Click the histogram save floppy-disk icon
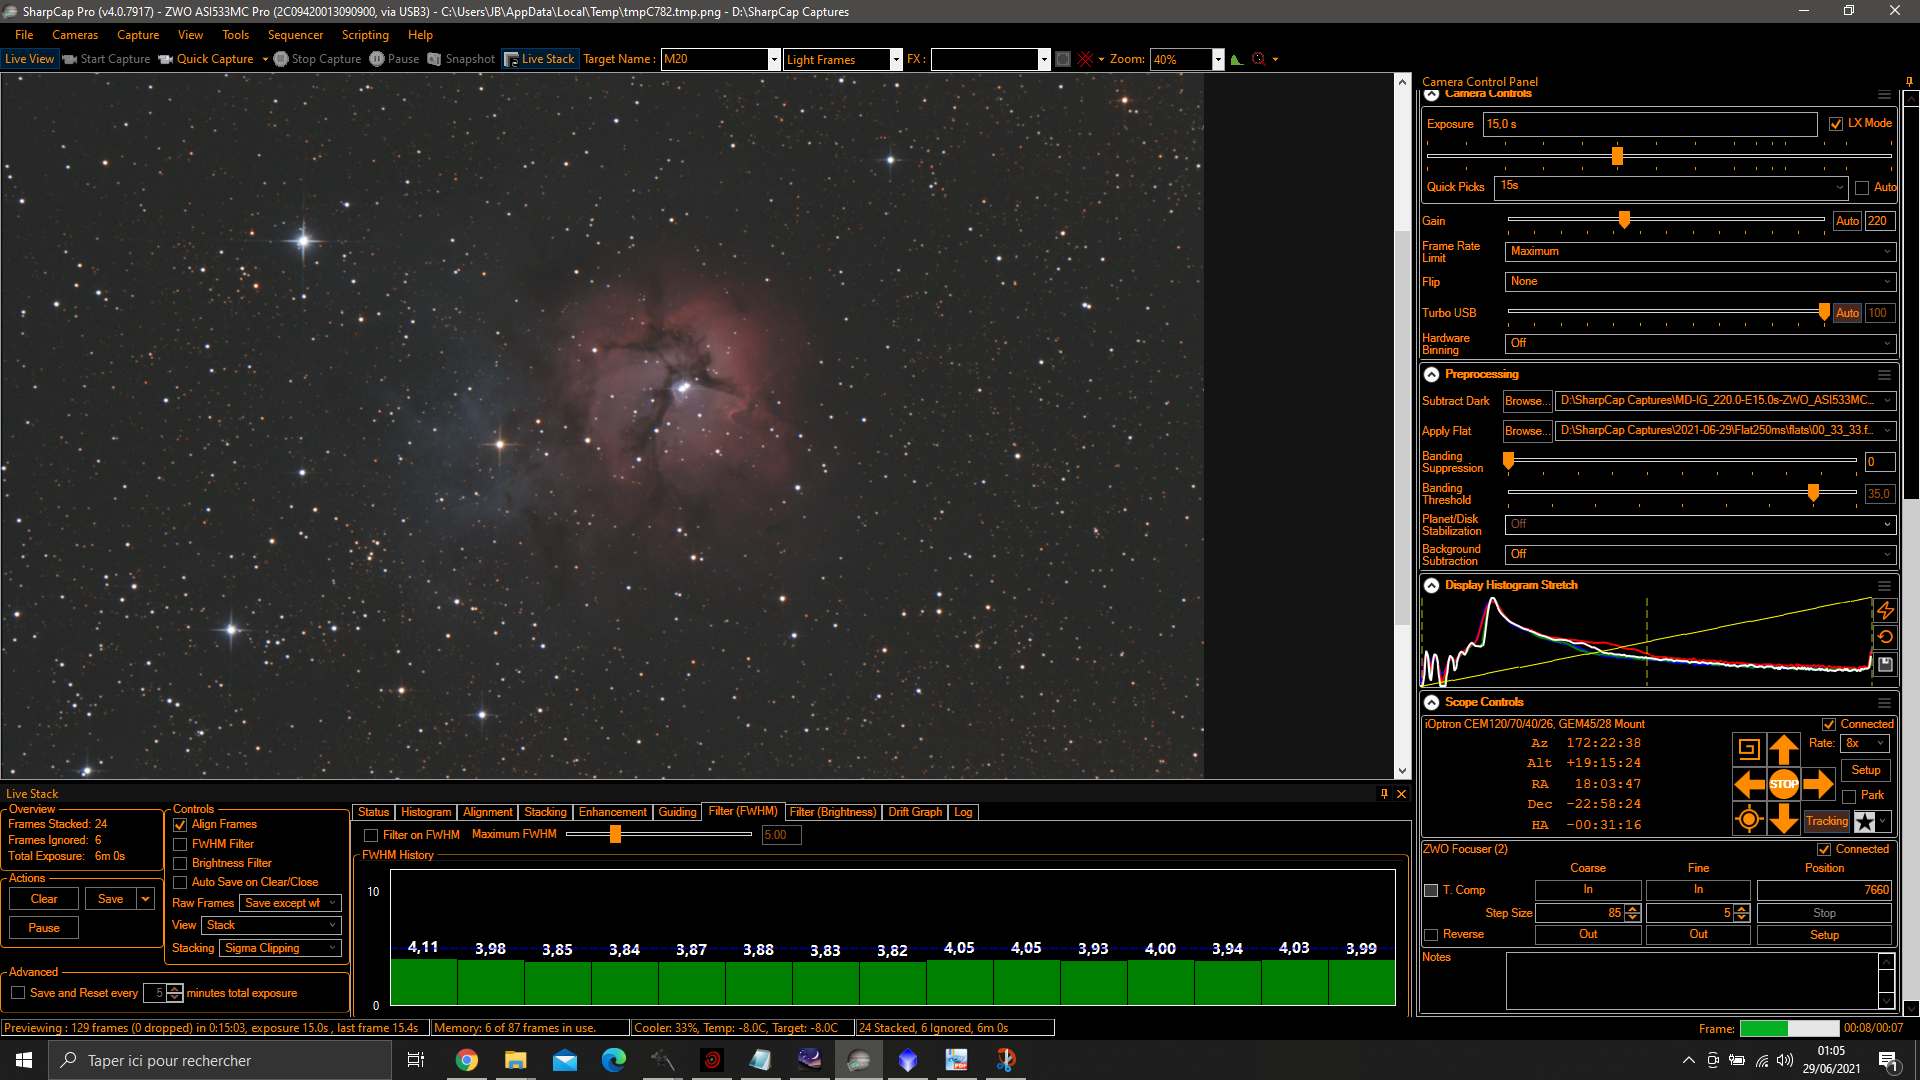 1885,664
